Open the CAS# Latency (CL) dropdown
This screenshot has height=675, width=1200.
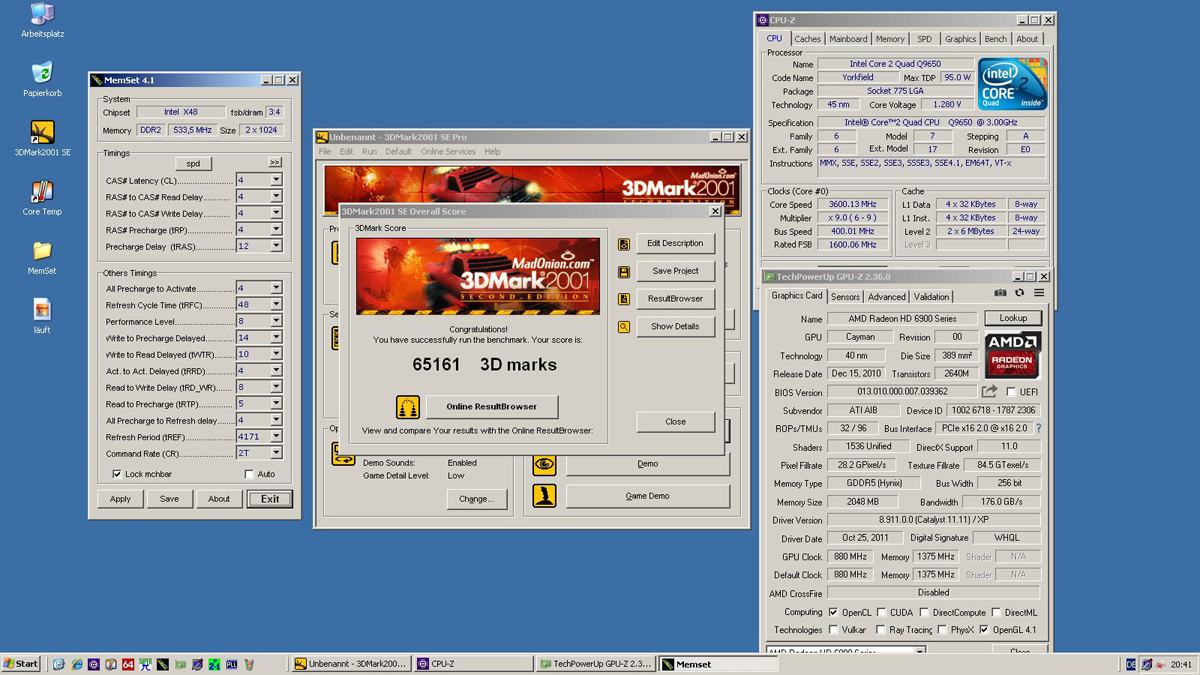click(276, 180)
